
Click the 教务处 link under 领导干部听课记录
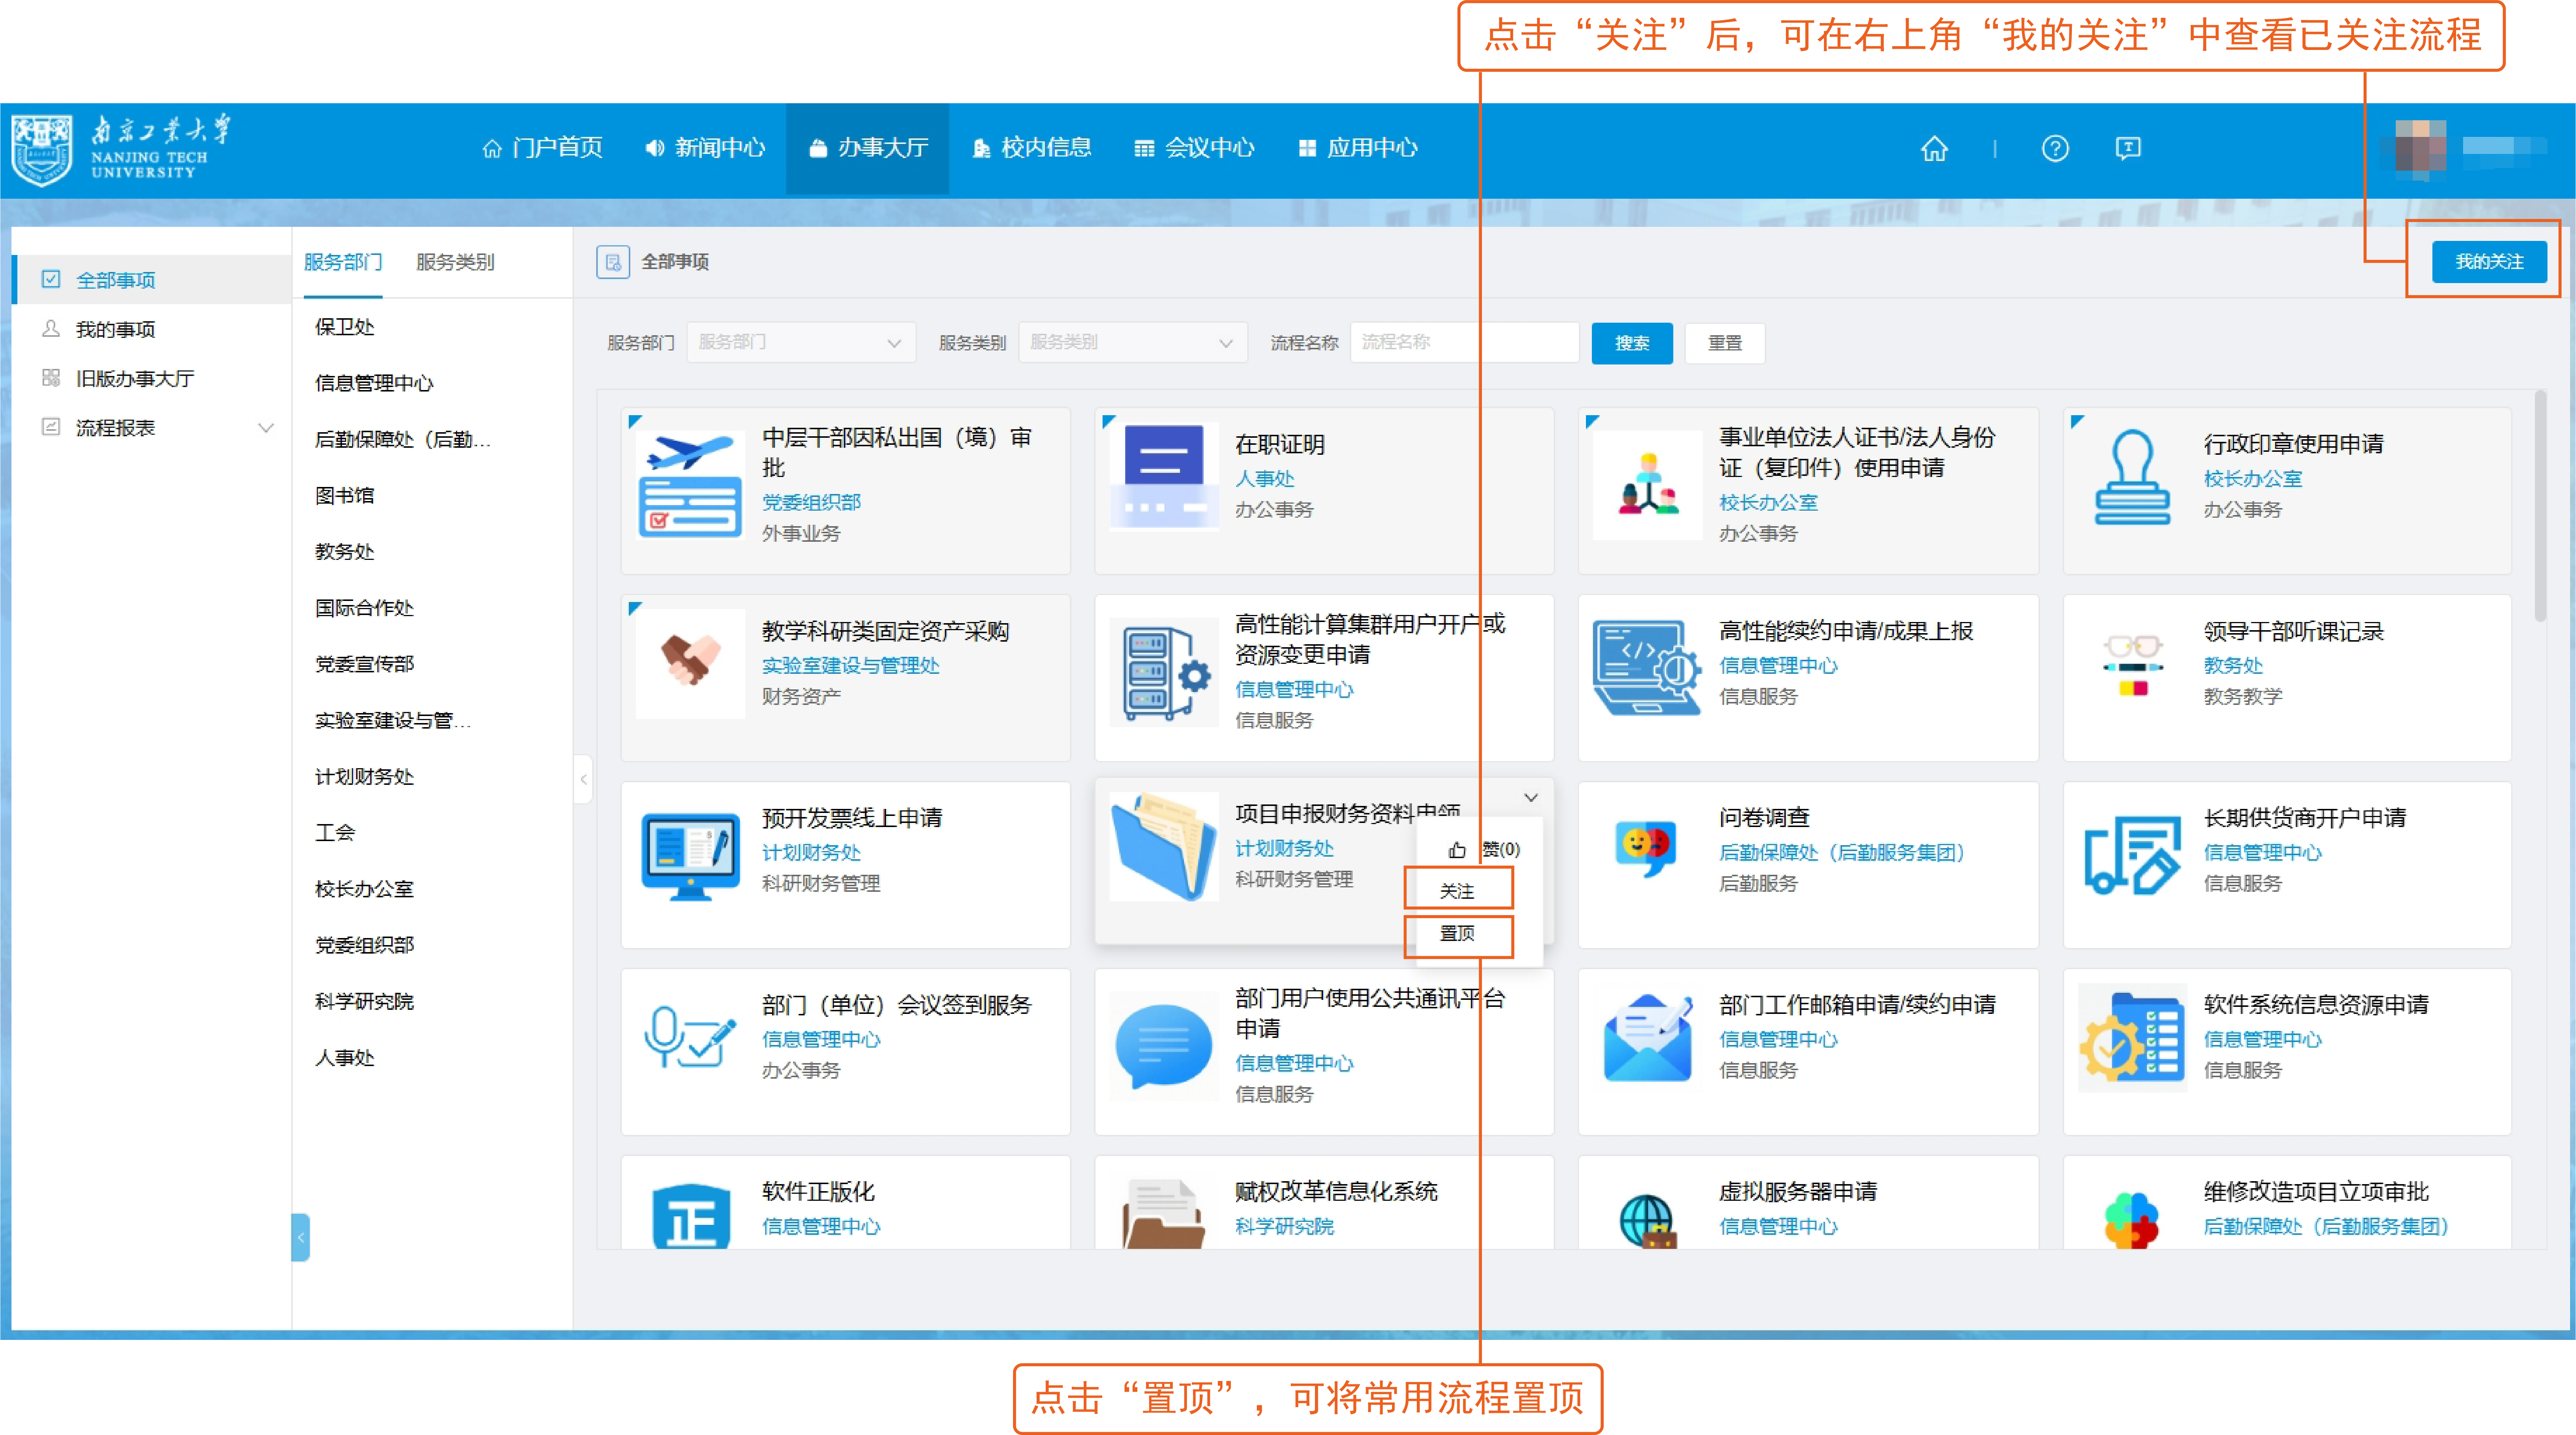tap(2233, 666)
